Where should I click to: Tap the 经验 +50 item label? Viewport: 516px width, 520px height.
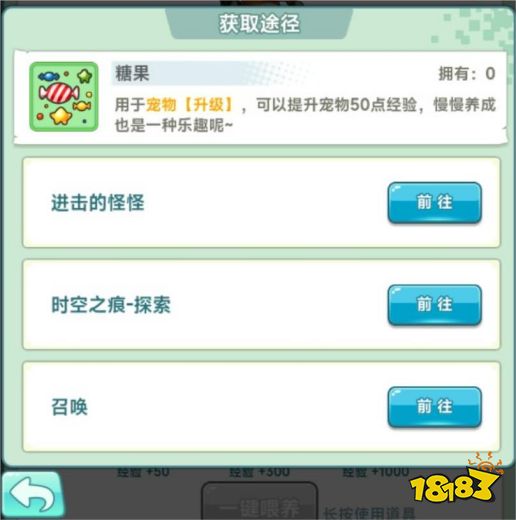tap(143, 472)
